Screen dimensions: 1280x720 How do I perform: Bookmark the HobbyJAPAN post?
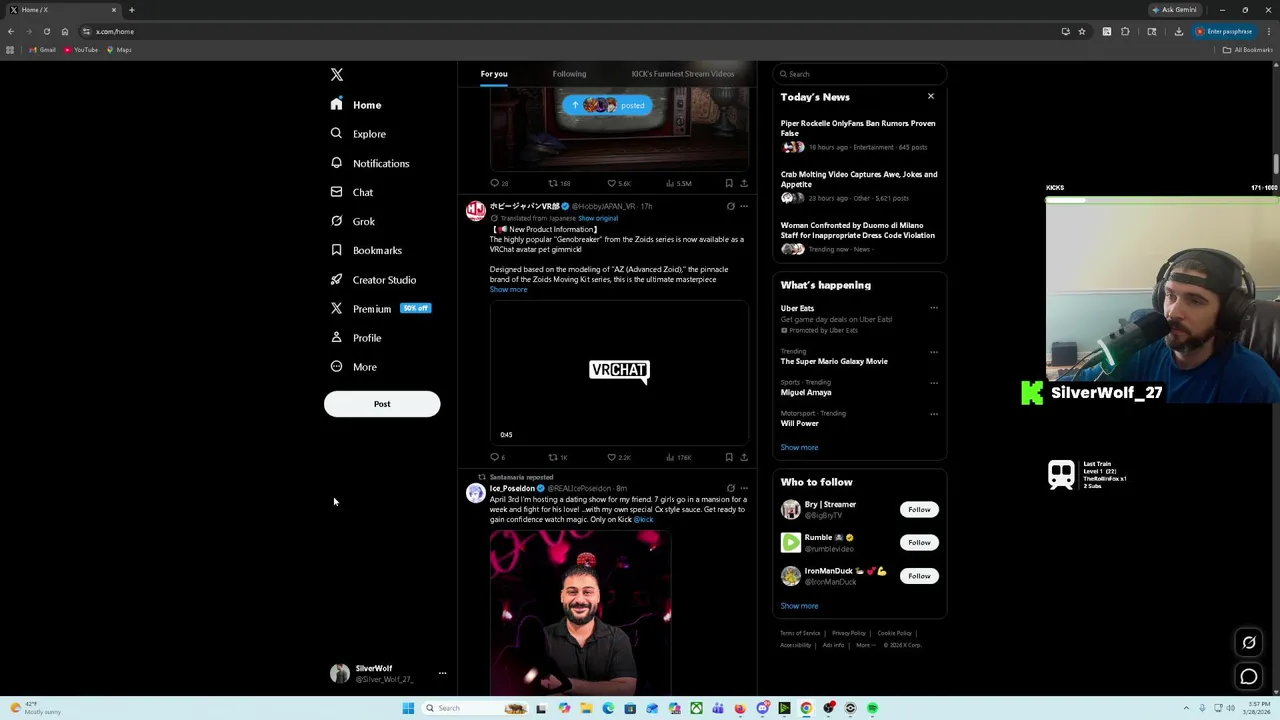pos(729,457)
